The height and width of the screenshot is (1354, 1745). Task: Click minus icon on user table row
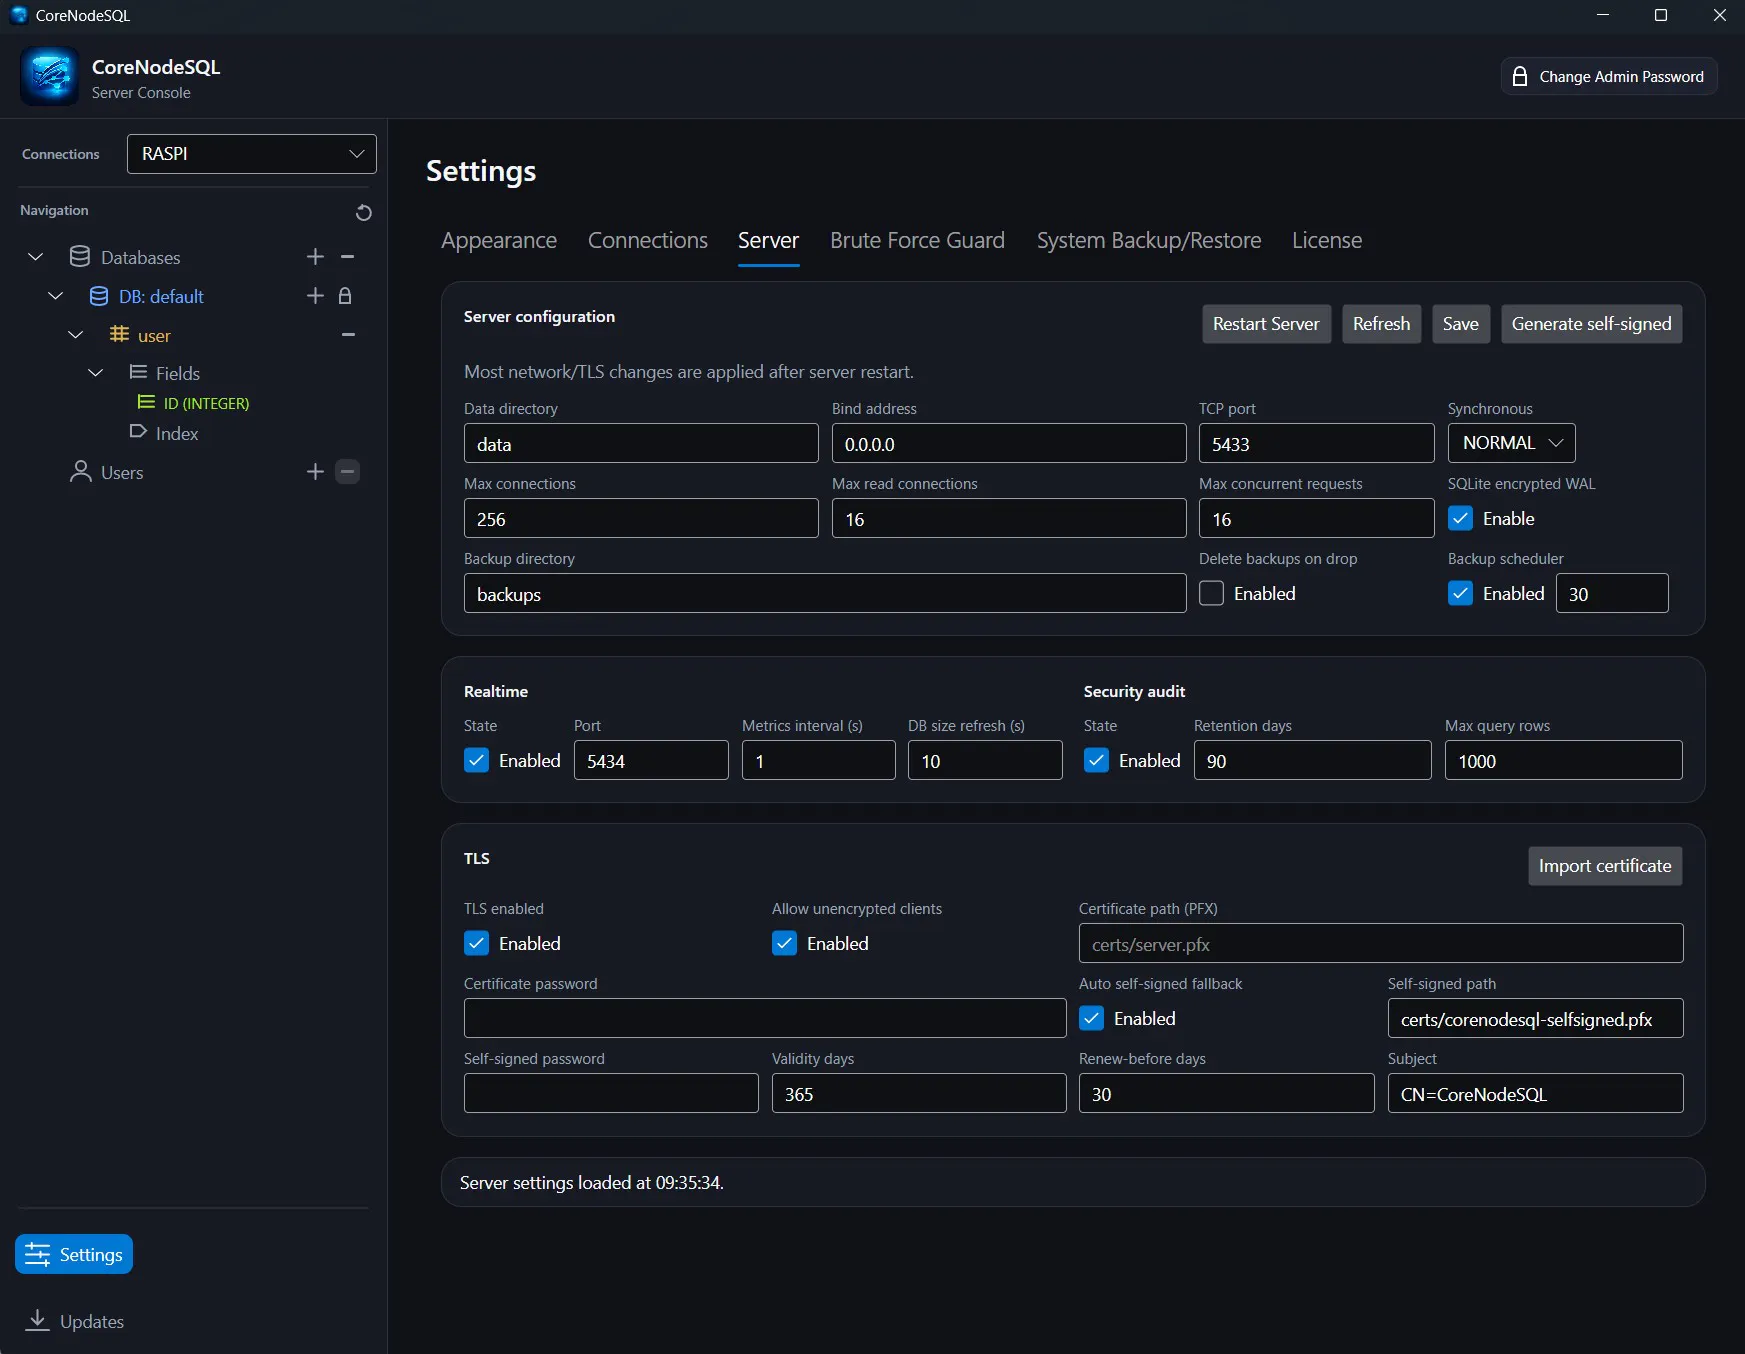click(x=348, y=335)
